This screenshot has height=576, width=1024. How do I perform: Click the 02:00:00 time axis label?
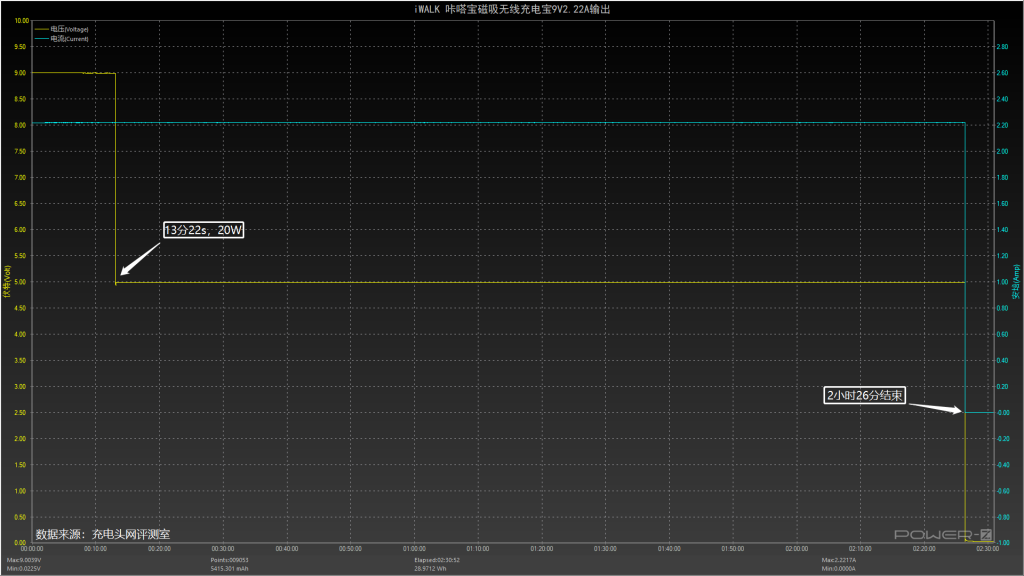click(796, 549)
